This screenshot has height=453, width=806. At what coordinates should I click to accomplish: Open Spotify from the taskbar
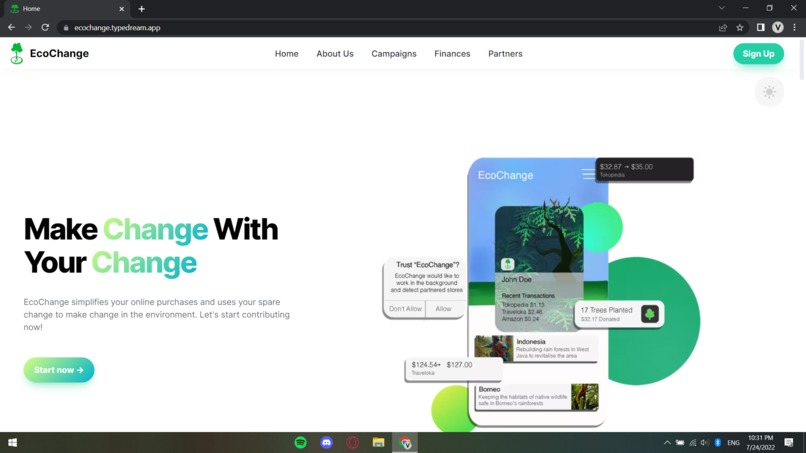pos(301,442)
